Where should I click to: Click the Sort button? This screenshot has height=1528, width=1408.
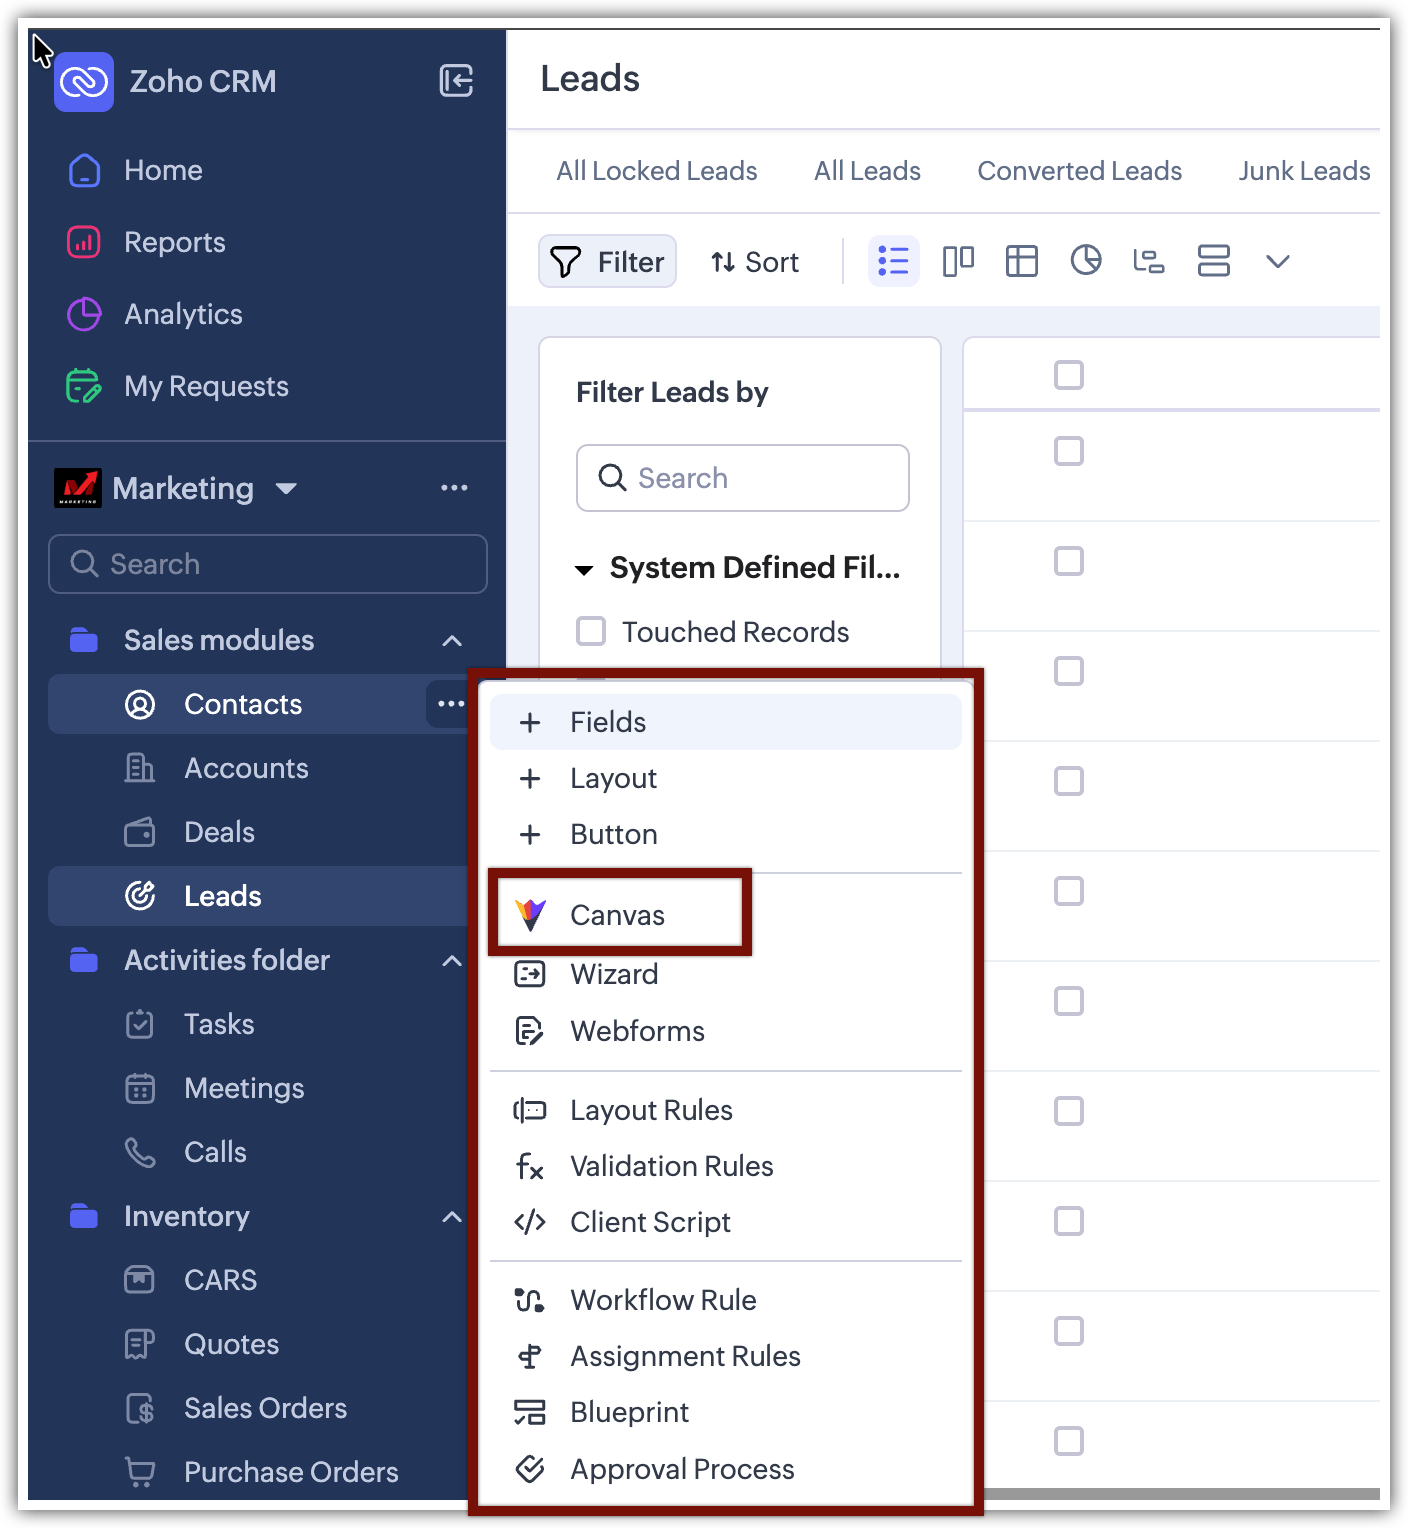click(755, 262)
